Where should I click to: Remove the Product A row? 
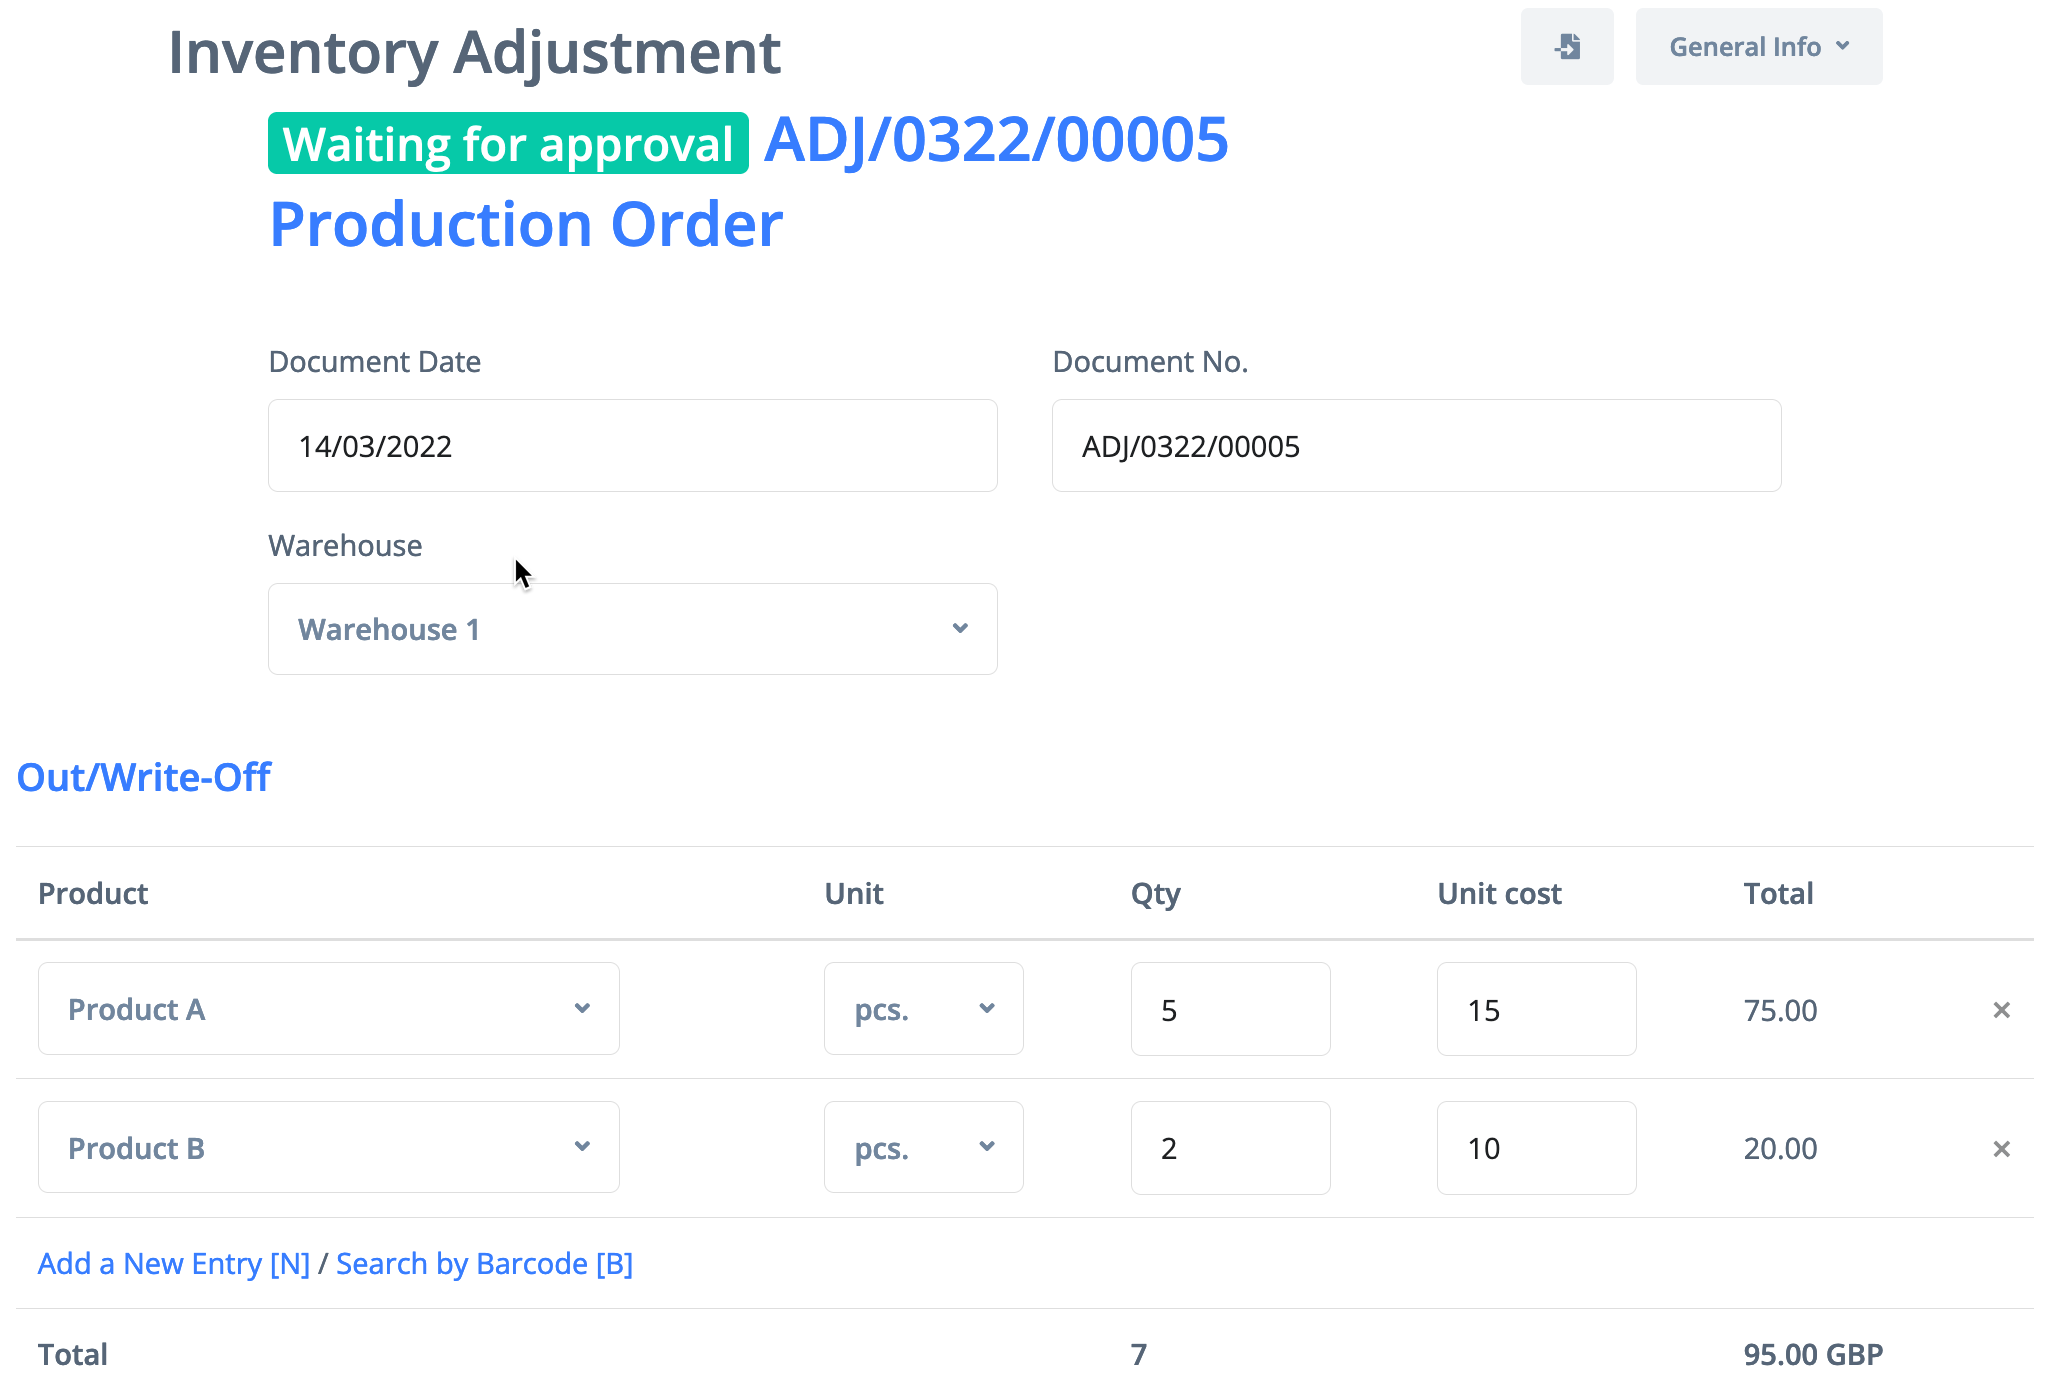(x=2001, y=1010)
